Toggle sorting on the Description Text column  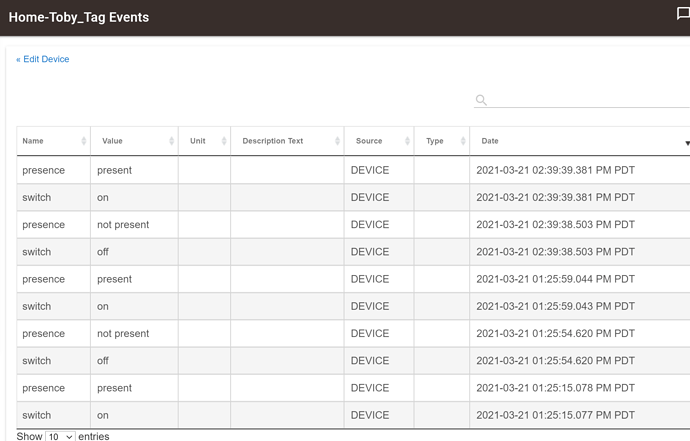(x=337, y=142)
